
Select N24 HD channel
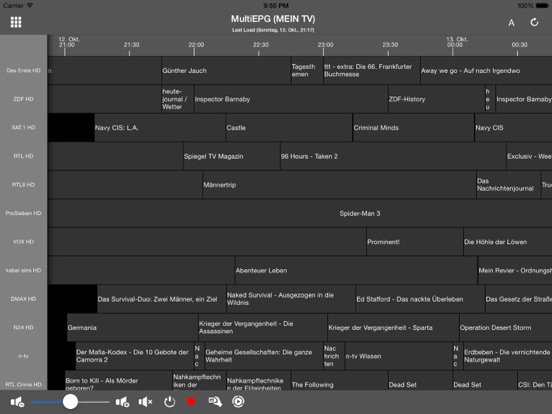point(24,327)
